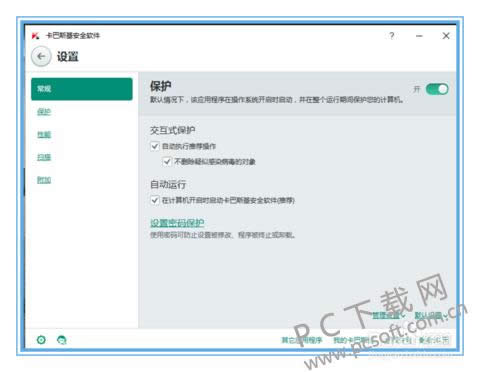This screenshot has height=372, width=480.
Task: Expand the 管理设置 dropdown
Action: pyautogui.click(x=388, y=315)
